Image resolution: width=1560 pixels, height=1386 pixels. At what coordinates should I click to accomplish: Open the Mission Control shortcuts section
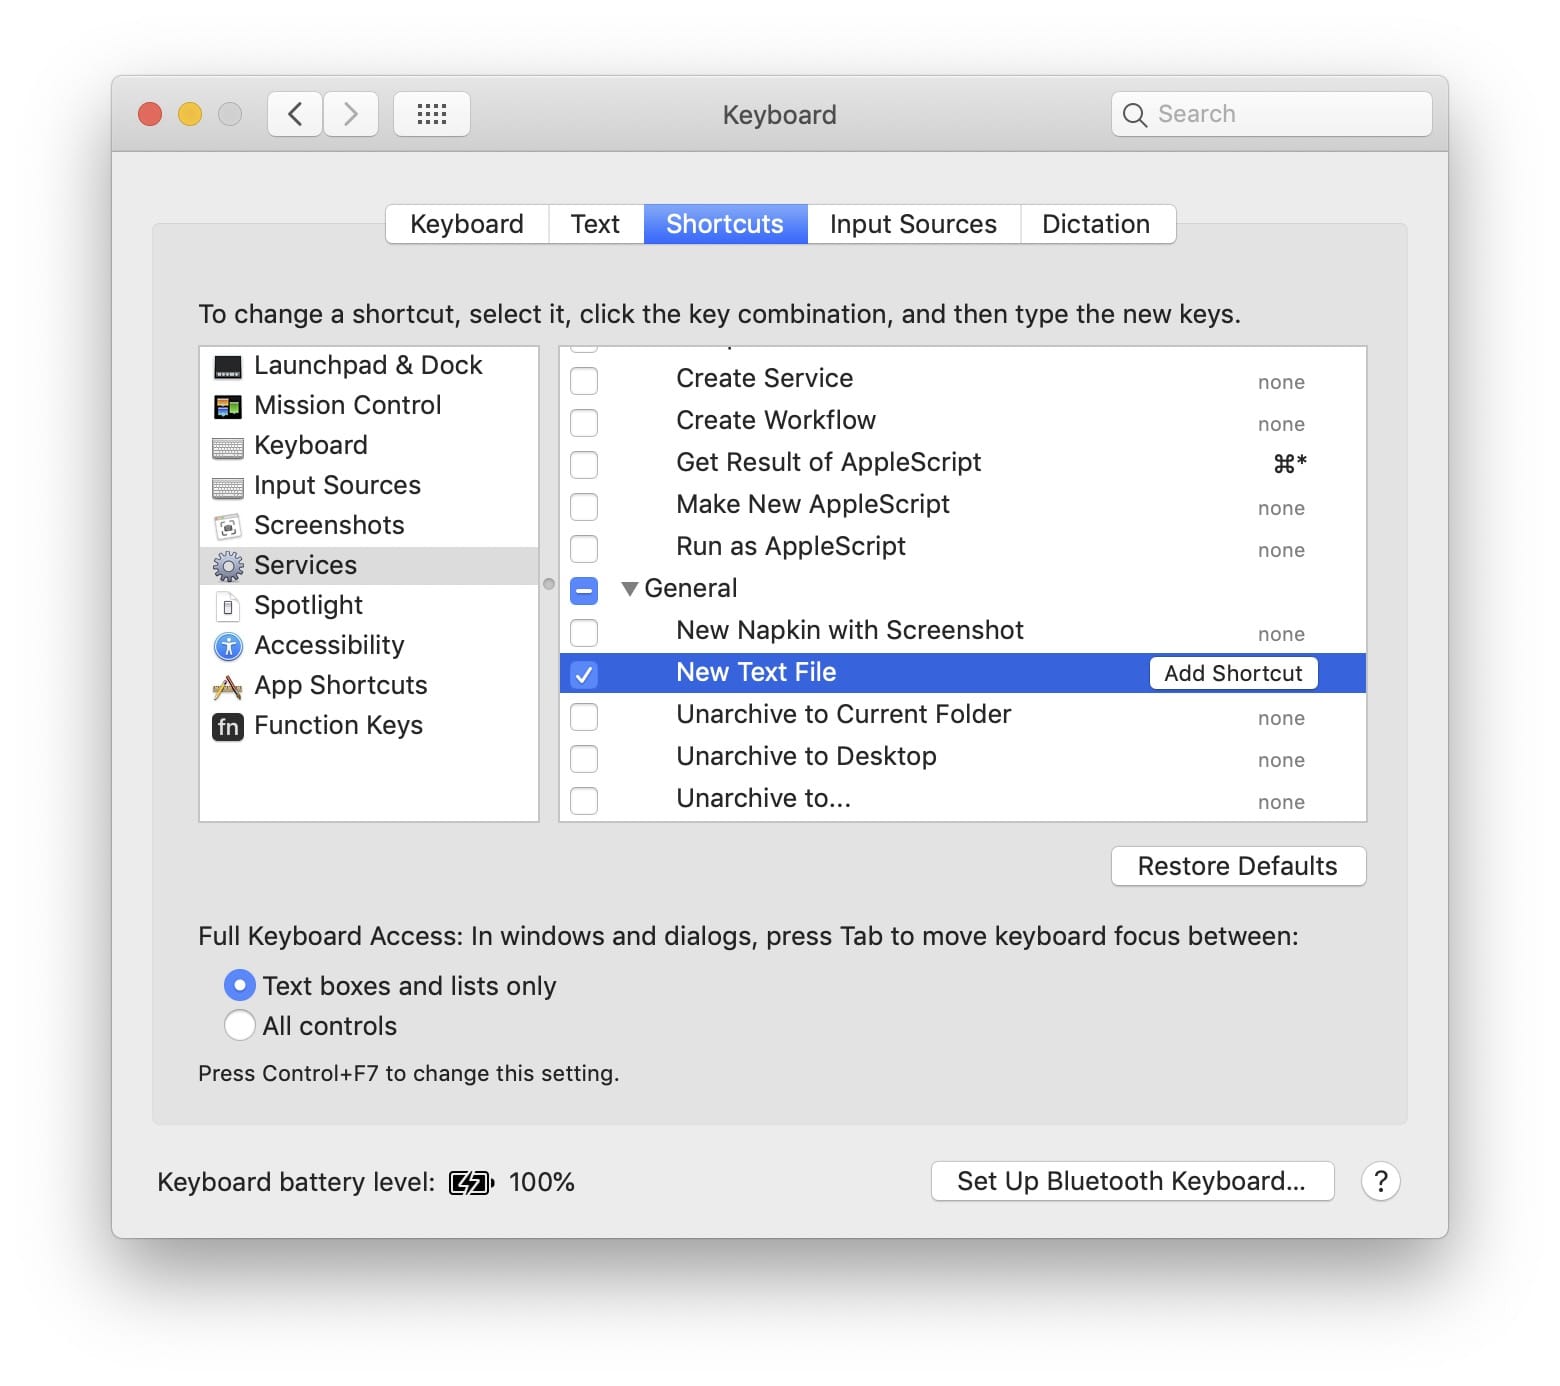(346, 405)
